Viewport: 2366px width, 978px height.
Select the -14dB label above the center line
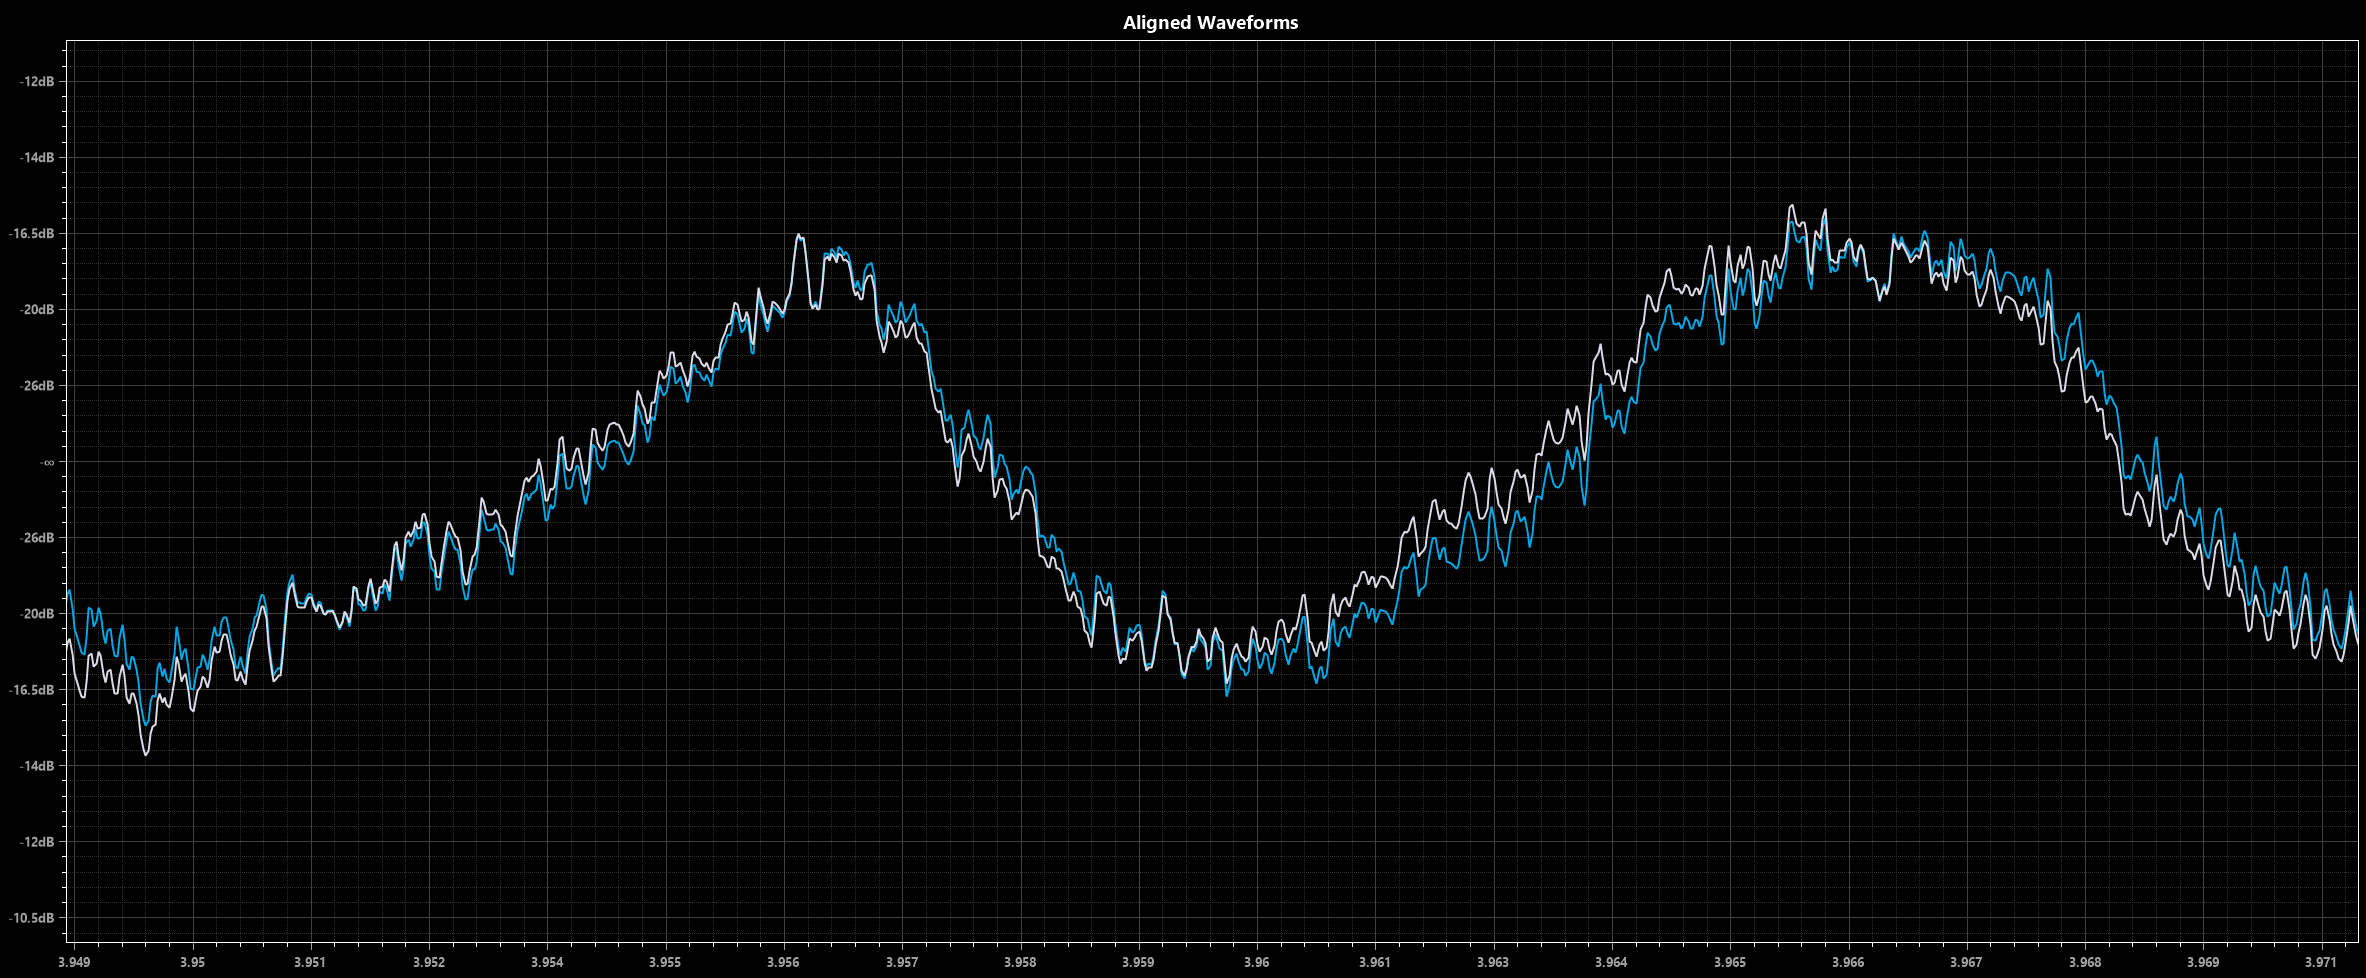pos(36,158)
